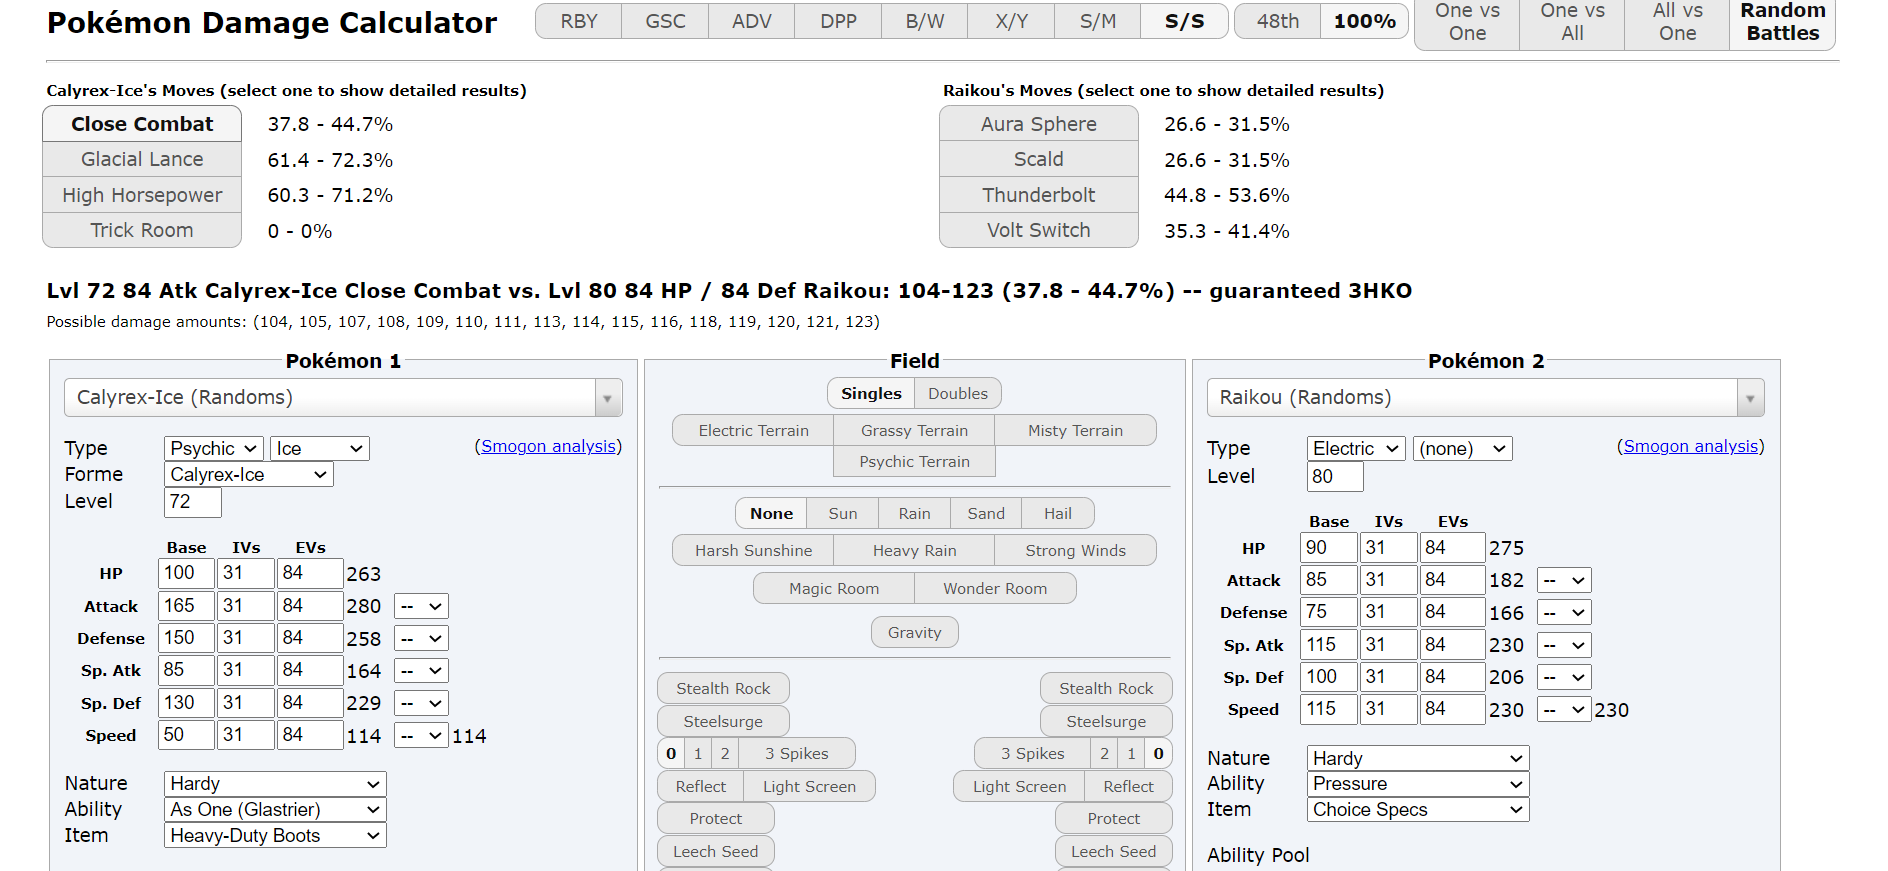Toggle Reflect on Pokémon 1's side

(700, 786)
